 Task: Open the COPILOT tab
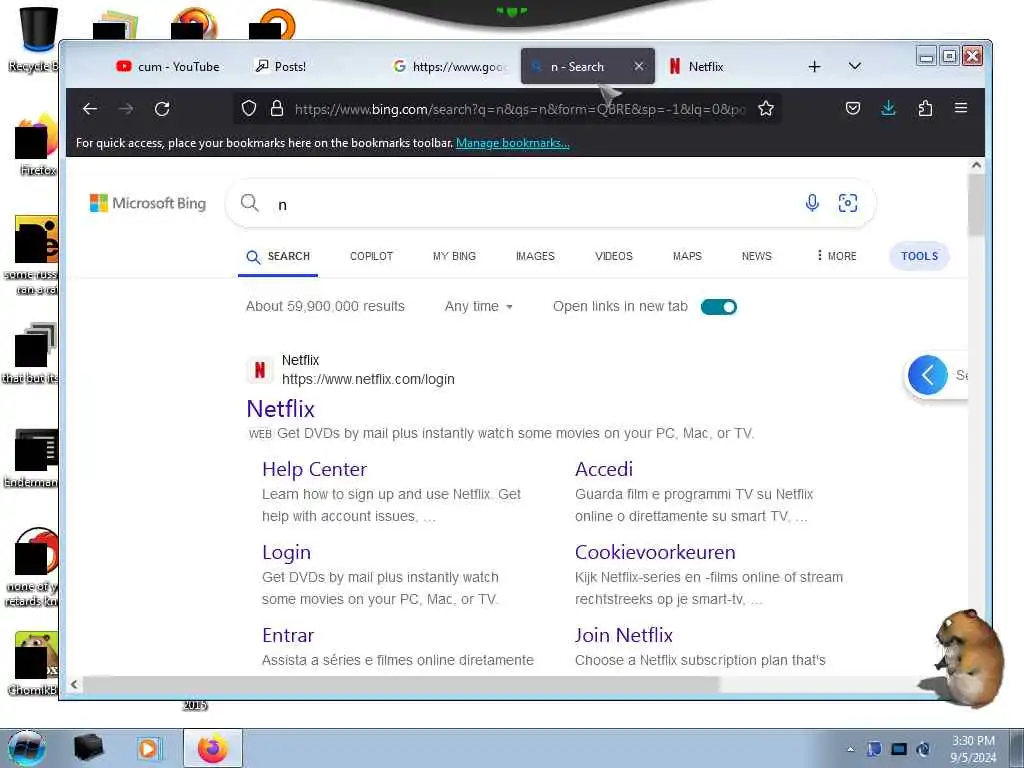(x=372, y=256)
